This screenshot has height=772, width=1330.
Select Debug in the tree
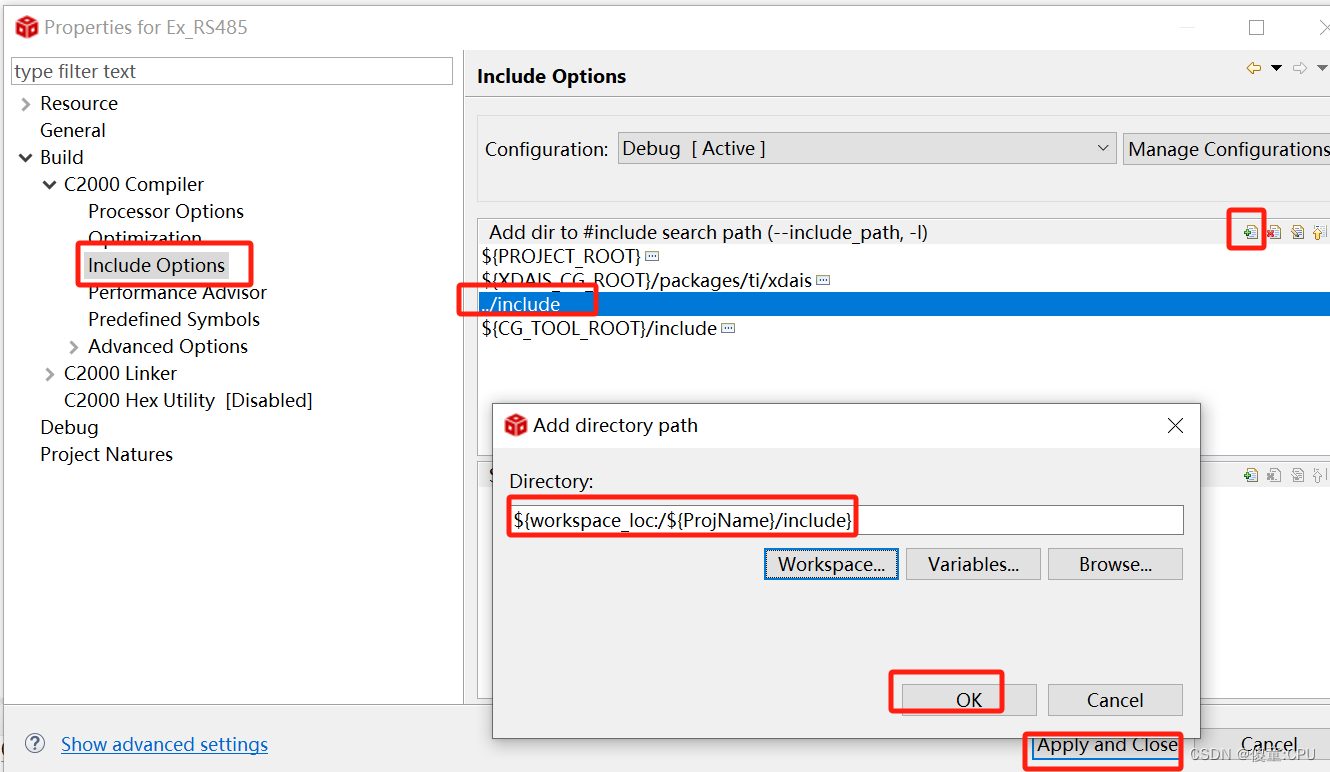[x=69, y=427]
